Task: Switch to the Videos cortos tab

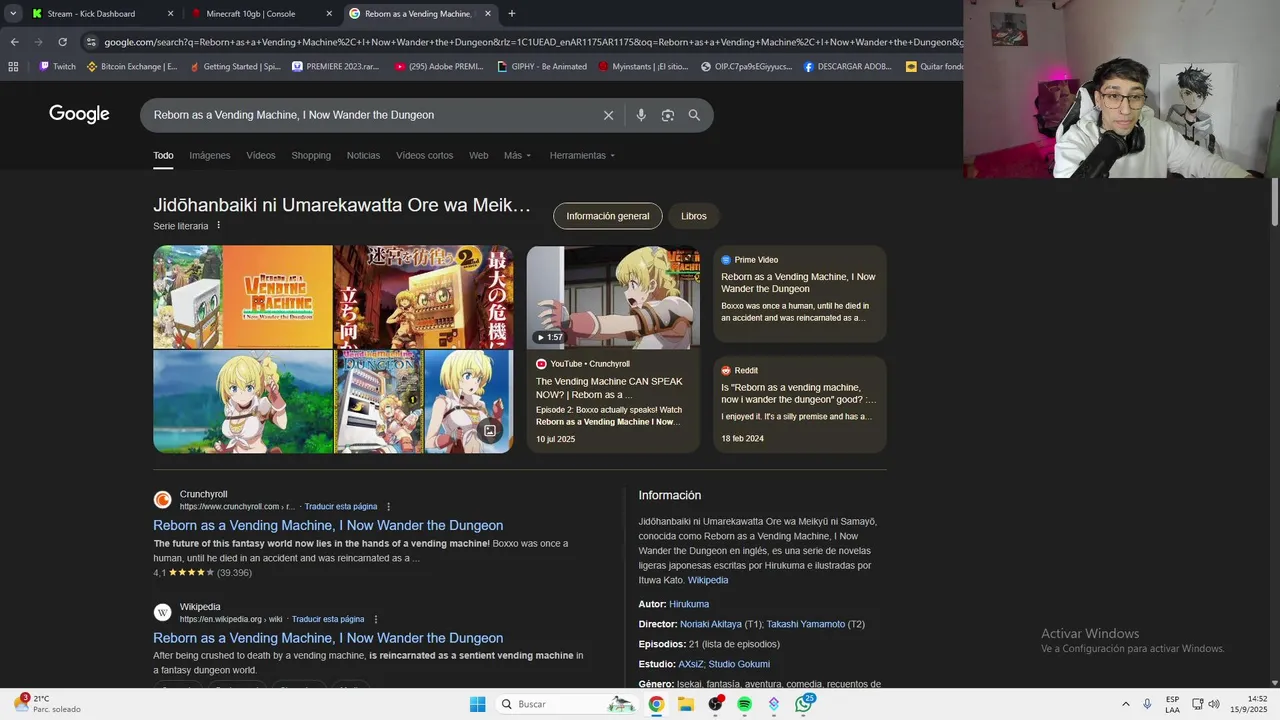Action: (424, 155)
